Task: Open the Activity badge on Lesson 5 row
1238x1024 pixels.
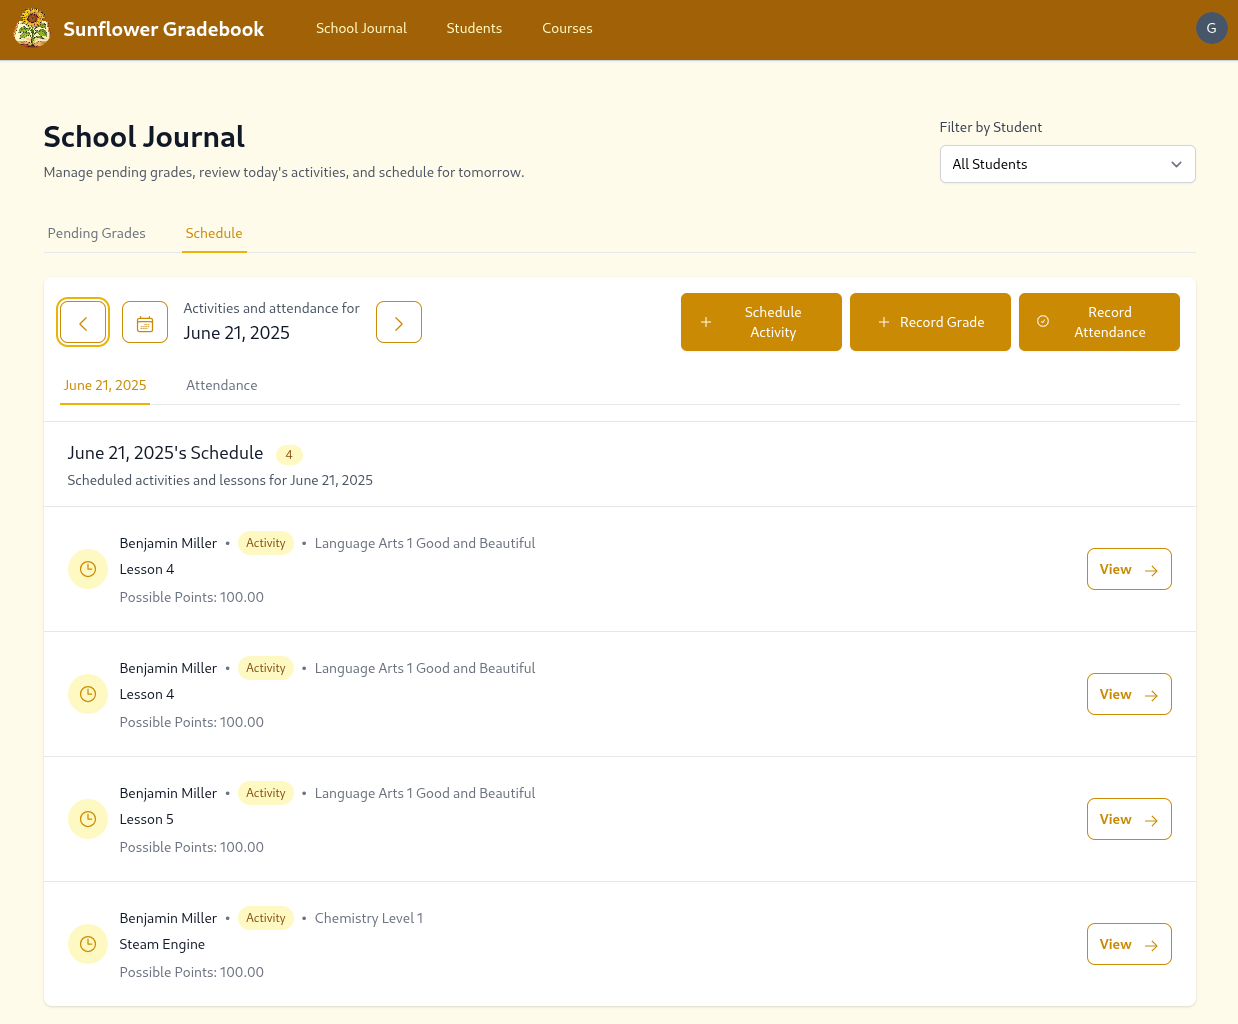Action: 266,793
